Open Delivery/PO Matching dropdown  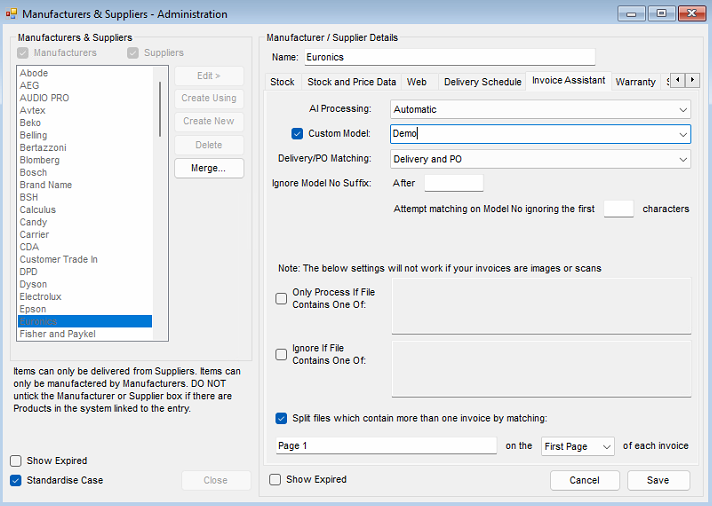(540, 159)
